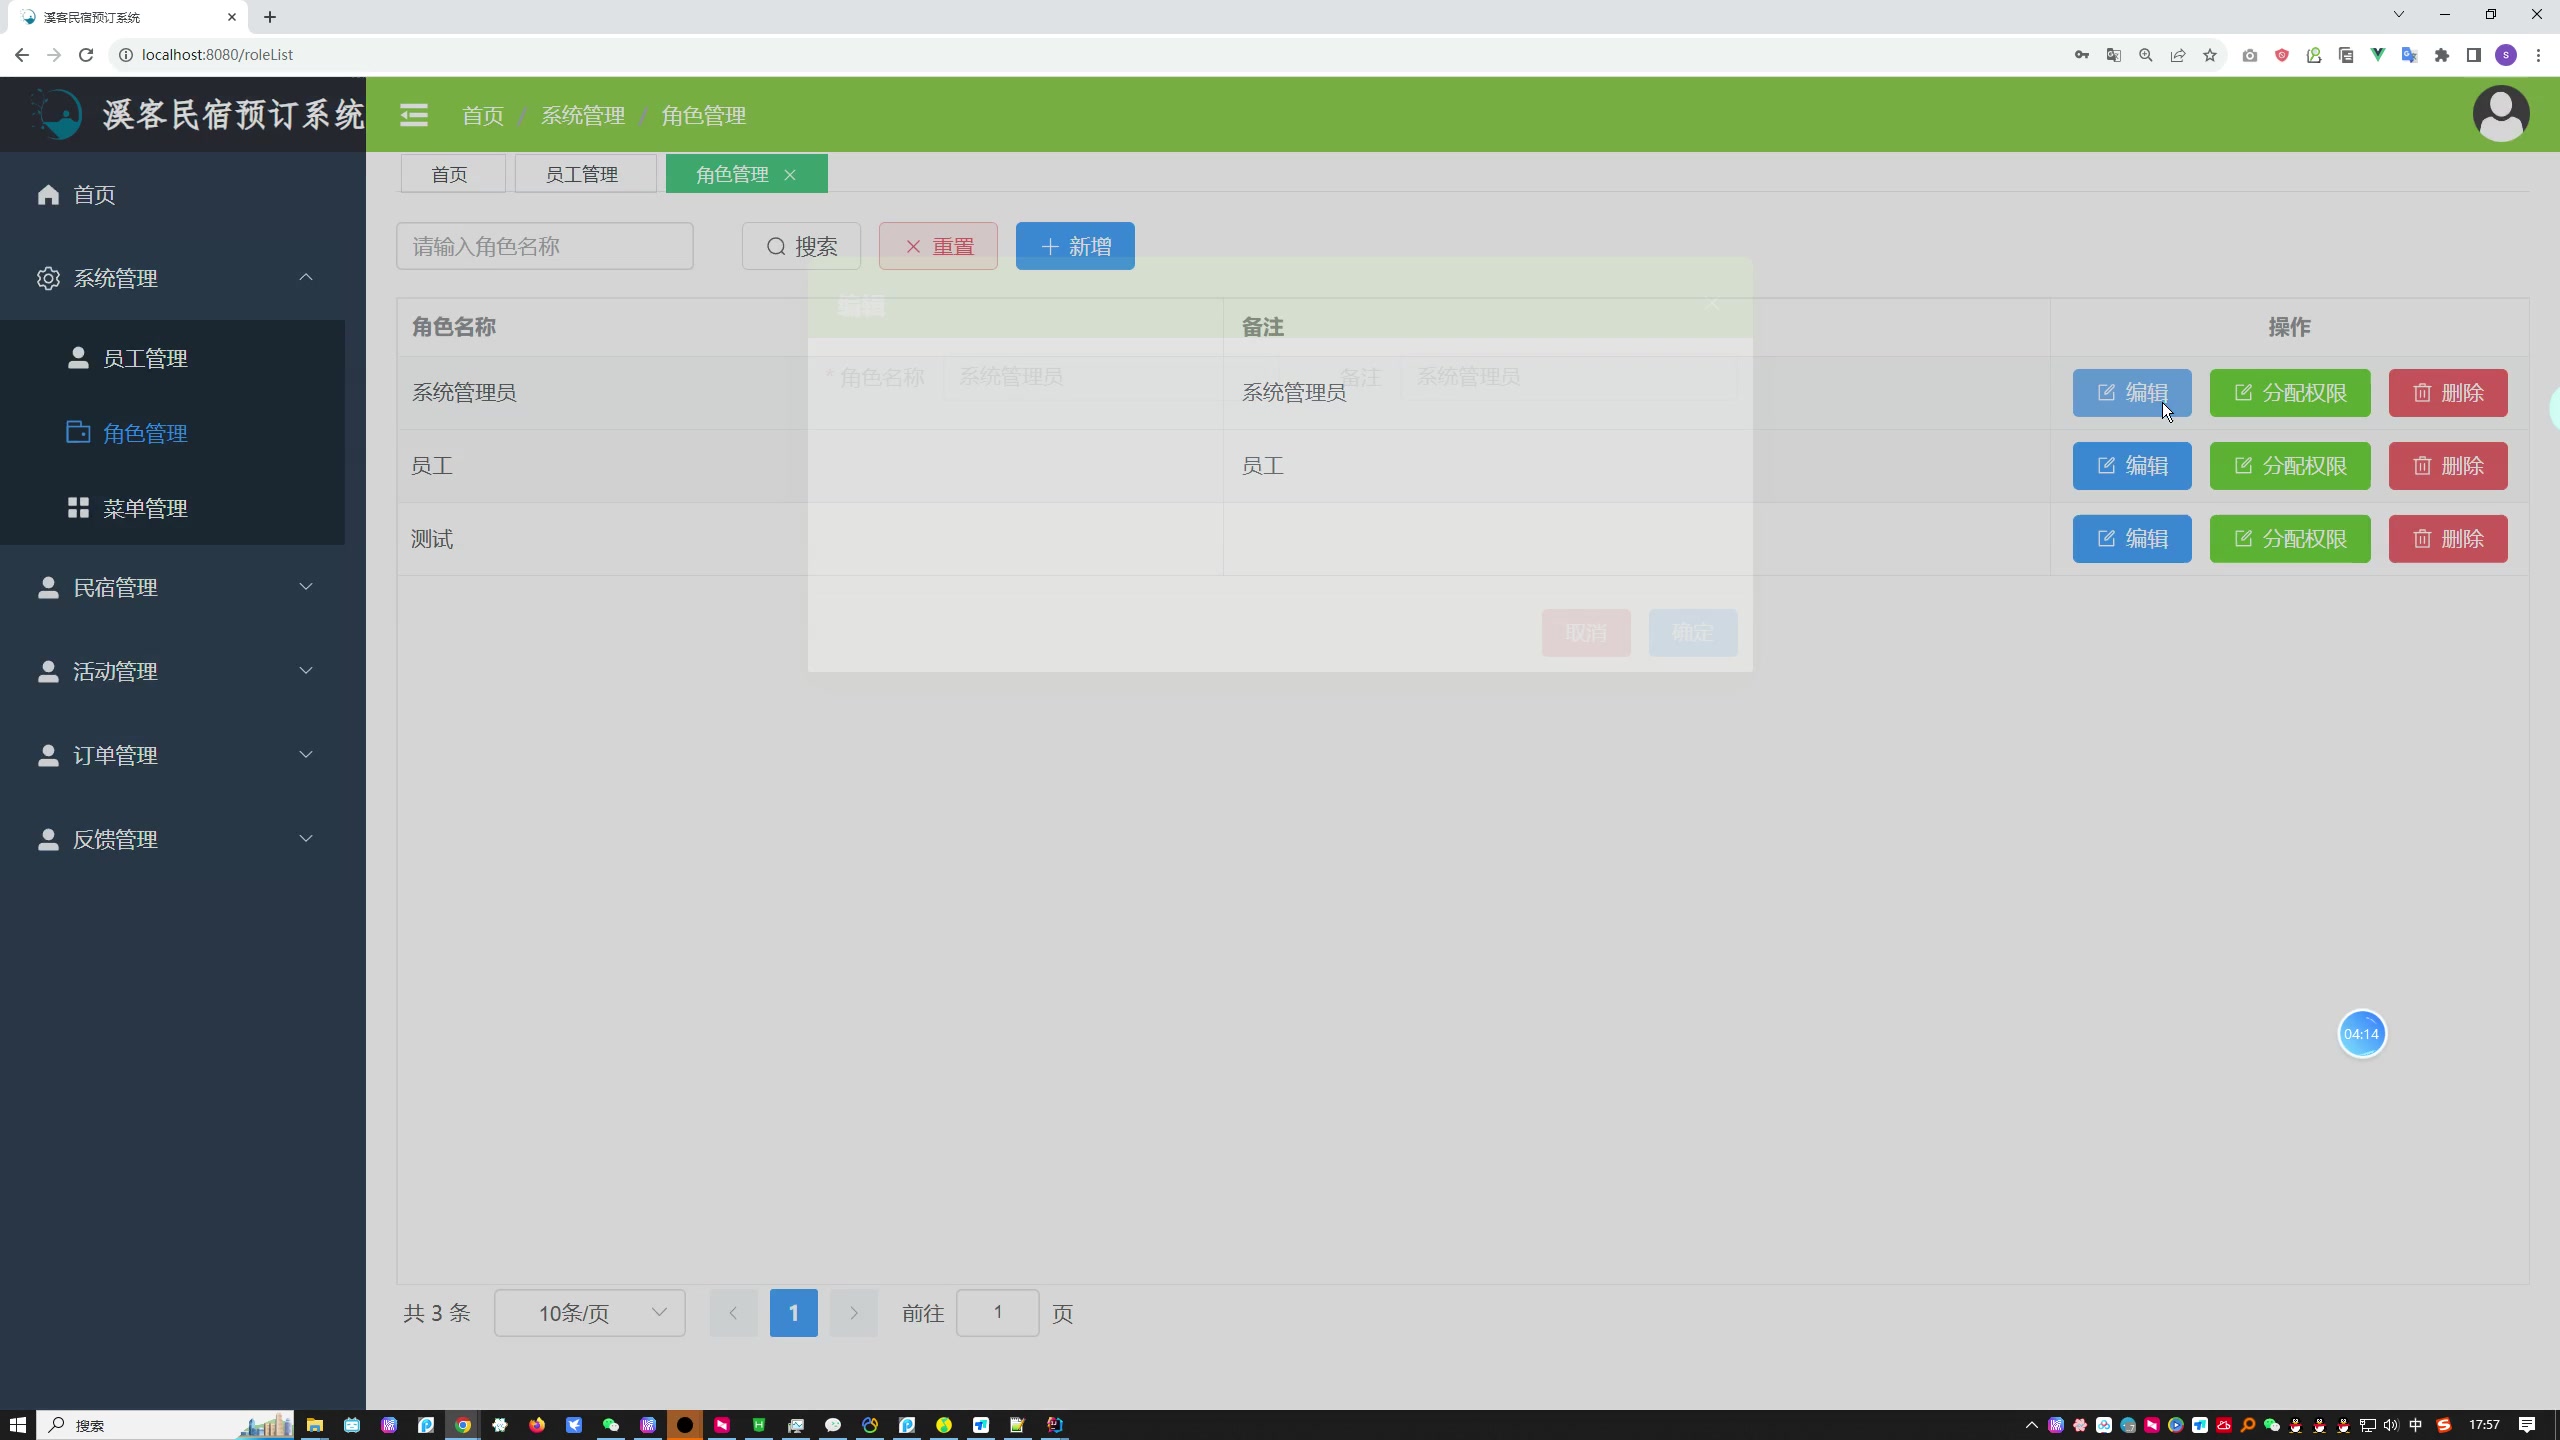Expand the 活动管理 sidebar menu
This screenshot has width=2560, height=1440.
172,671
